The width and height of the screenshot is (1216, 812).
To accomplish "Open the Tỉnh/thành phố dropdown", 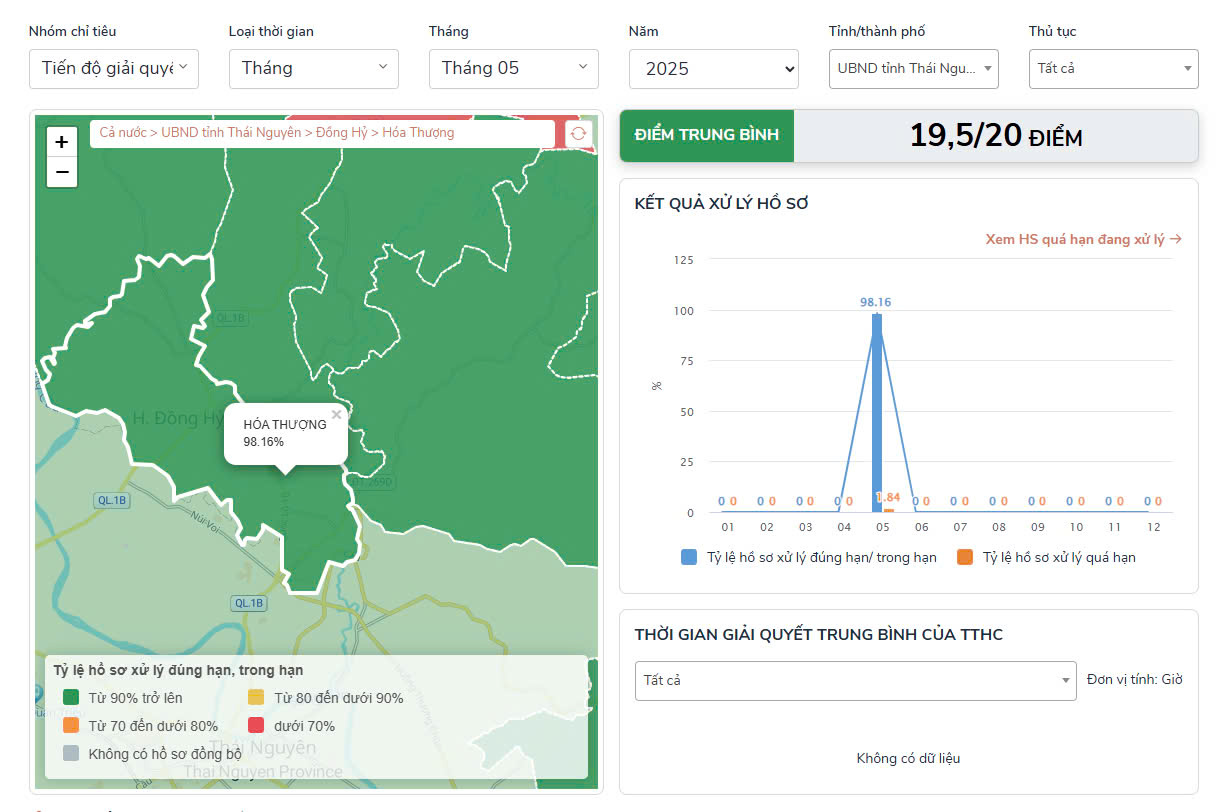I will coord(914,69).
